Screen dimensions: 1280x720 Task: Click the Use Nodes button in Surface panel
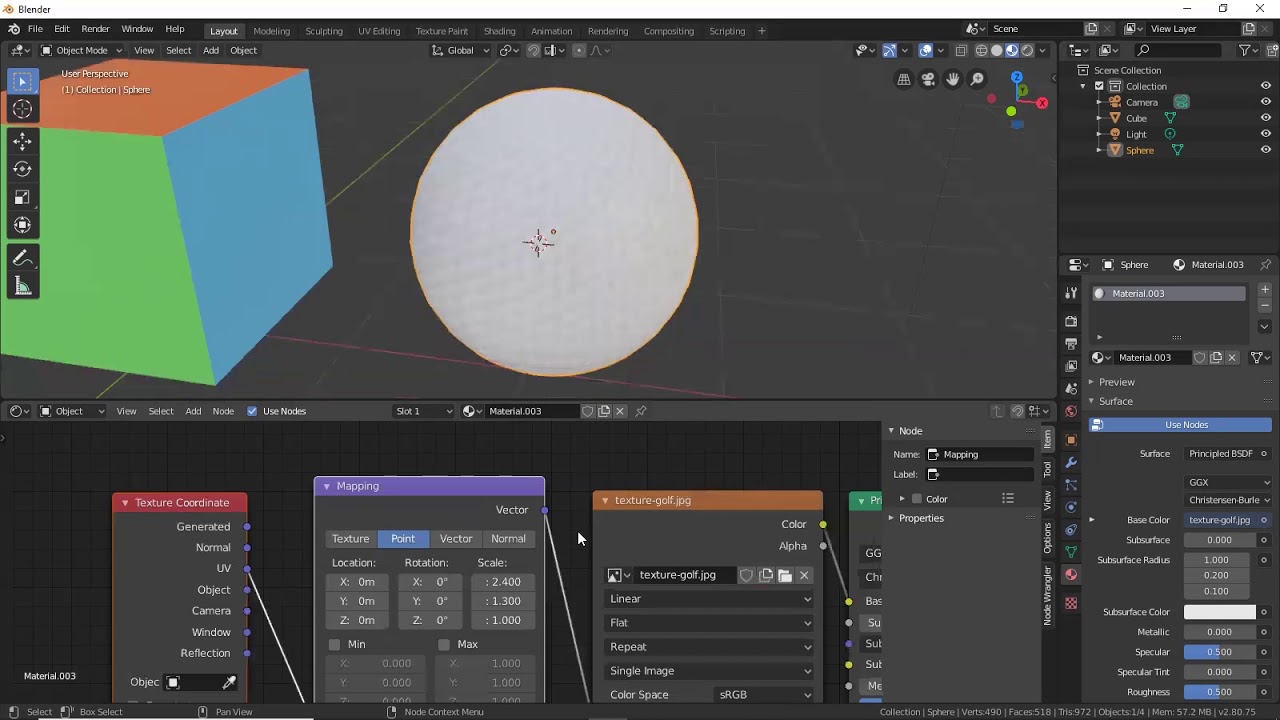pos(1180,425)
